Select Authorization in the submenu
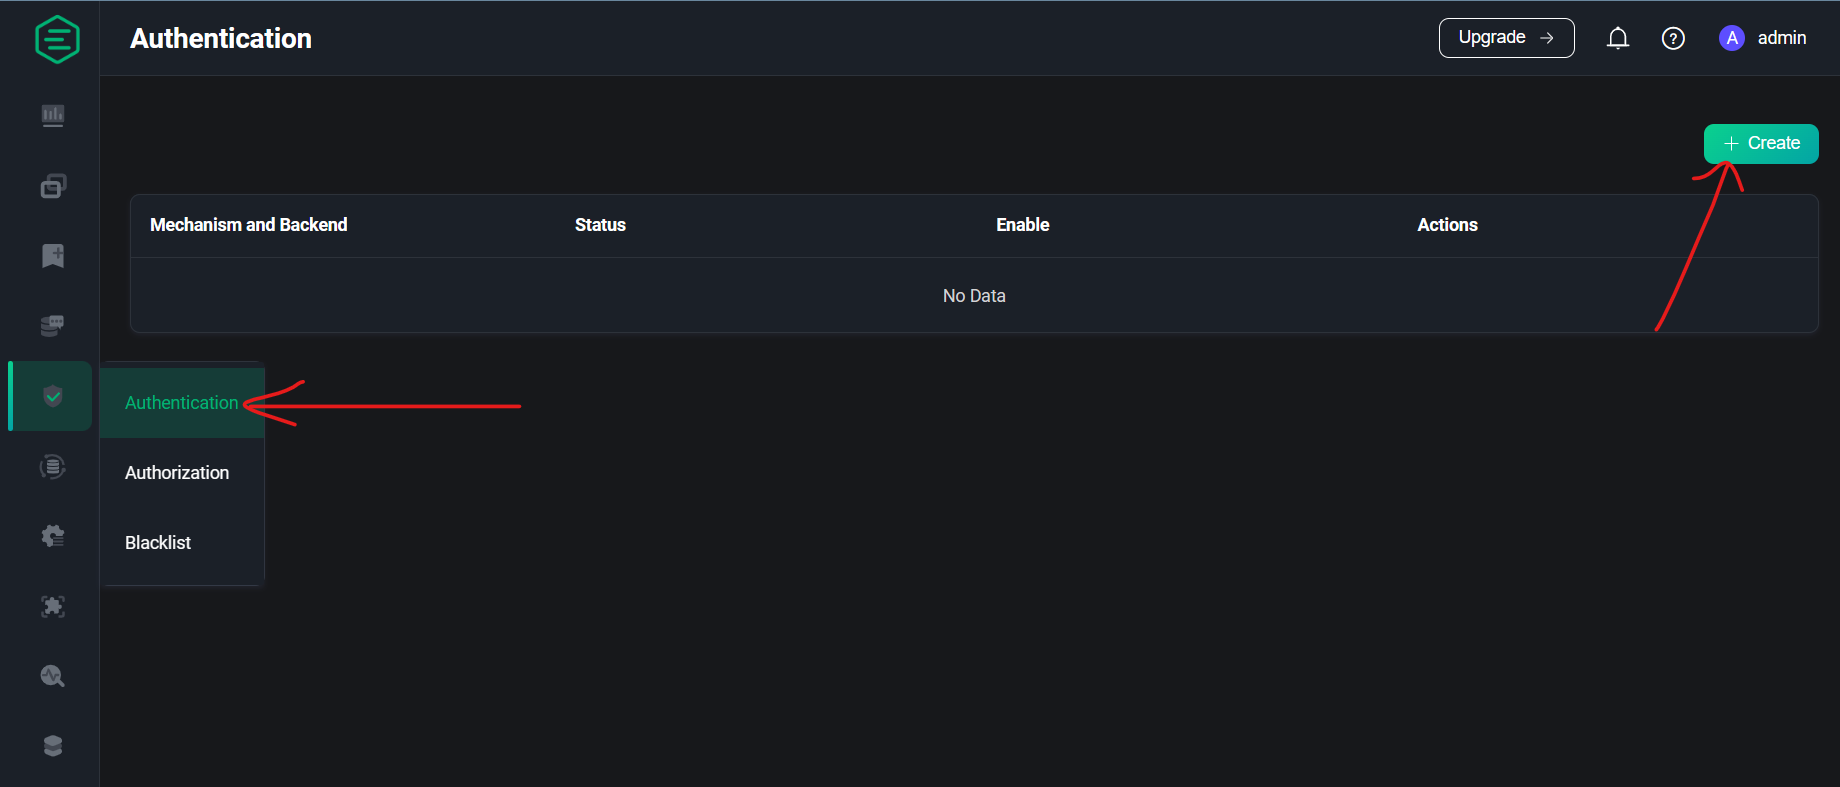Viewport: 1840px width, 787px height. [182, 473]
